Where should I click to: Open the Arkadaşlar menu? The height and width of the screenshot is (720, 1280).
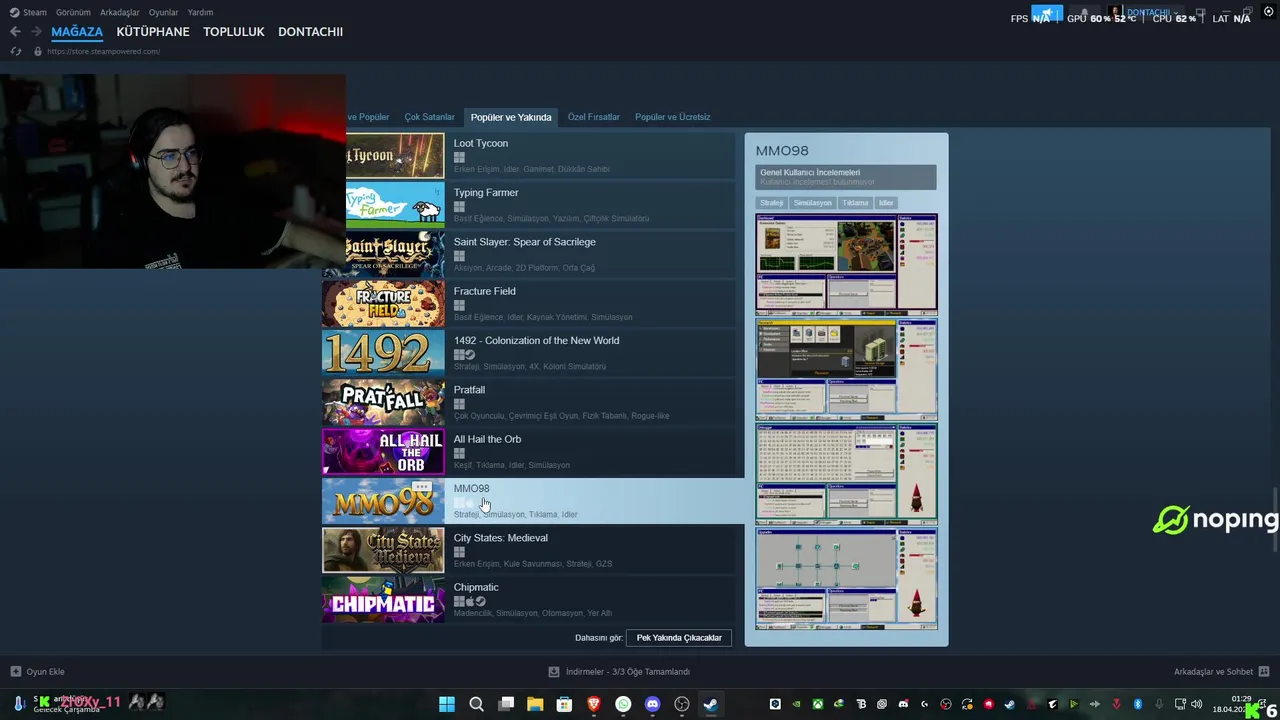click(x=120, y=12)
